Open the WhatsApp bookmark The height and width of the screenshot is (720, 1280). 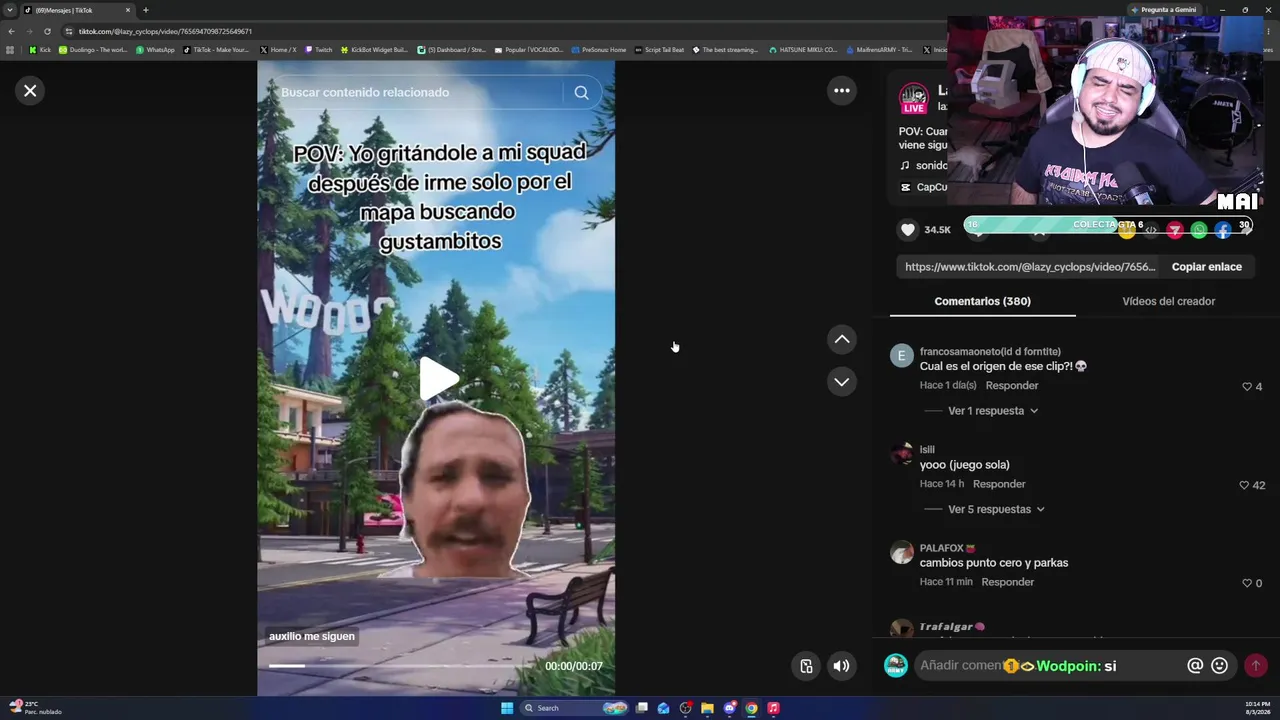pyautogui.click(x=155, y=50)
